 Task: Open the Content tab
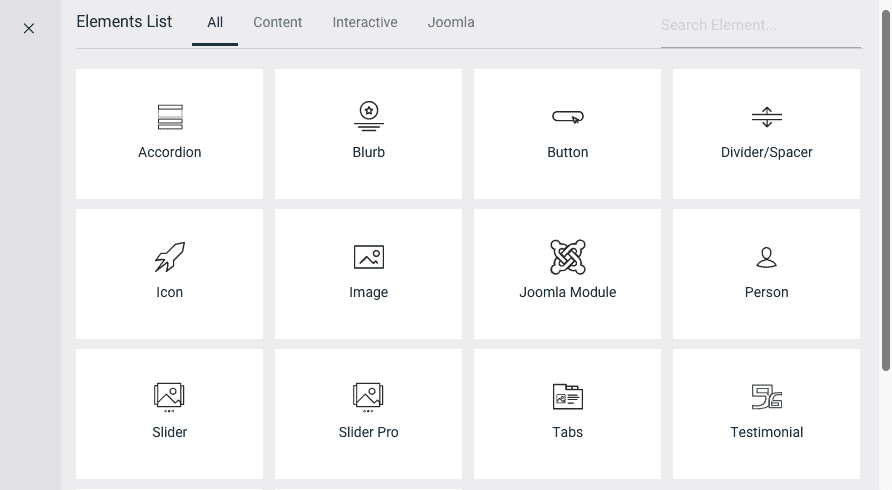(278, 22)
